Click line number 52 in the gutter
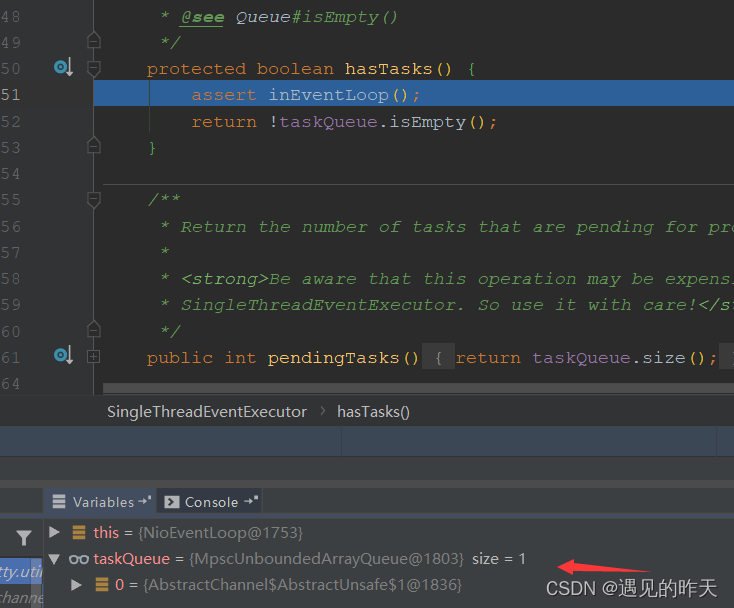Screen dimensions: 734x608 click(x=10, y=122)
